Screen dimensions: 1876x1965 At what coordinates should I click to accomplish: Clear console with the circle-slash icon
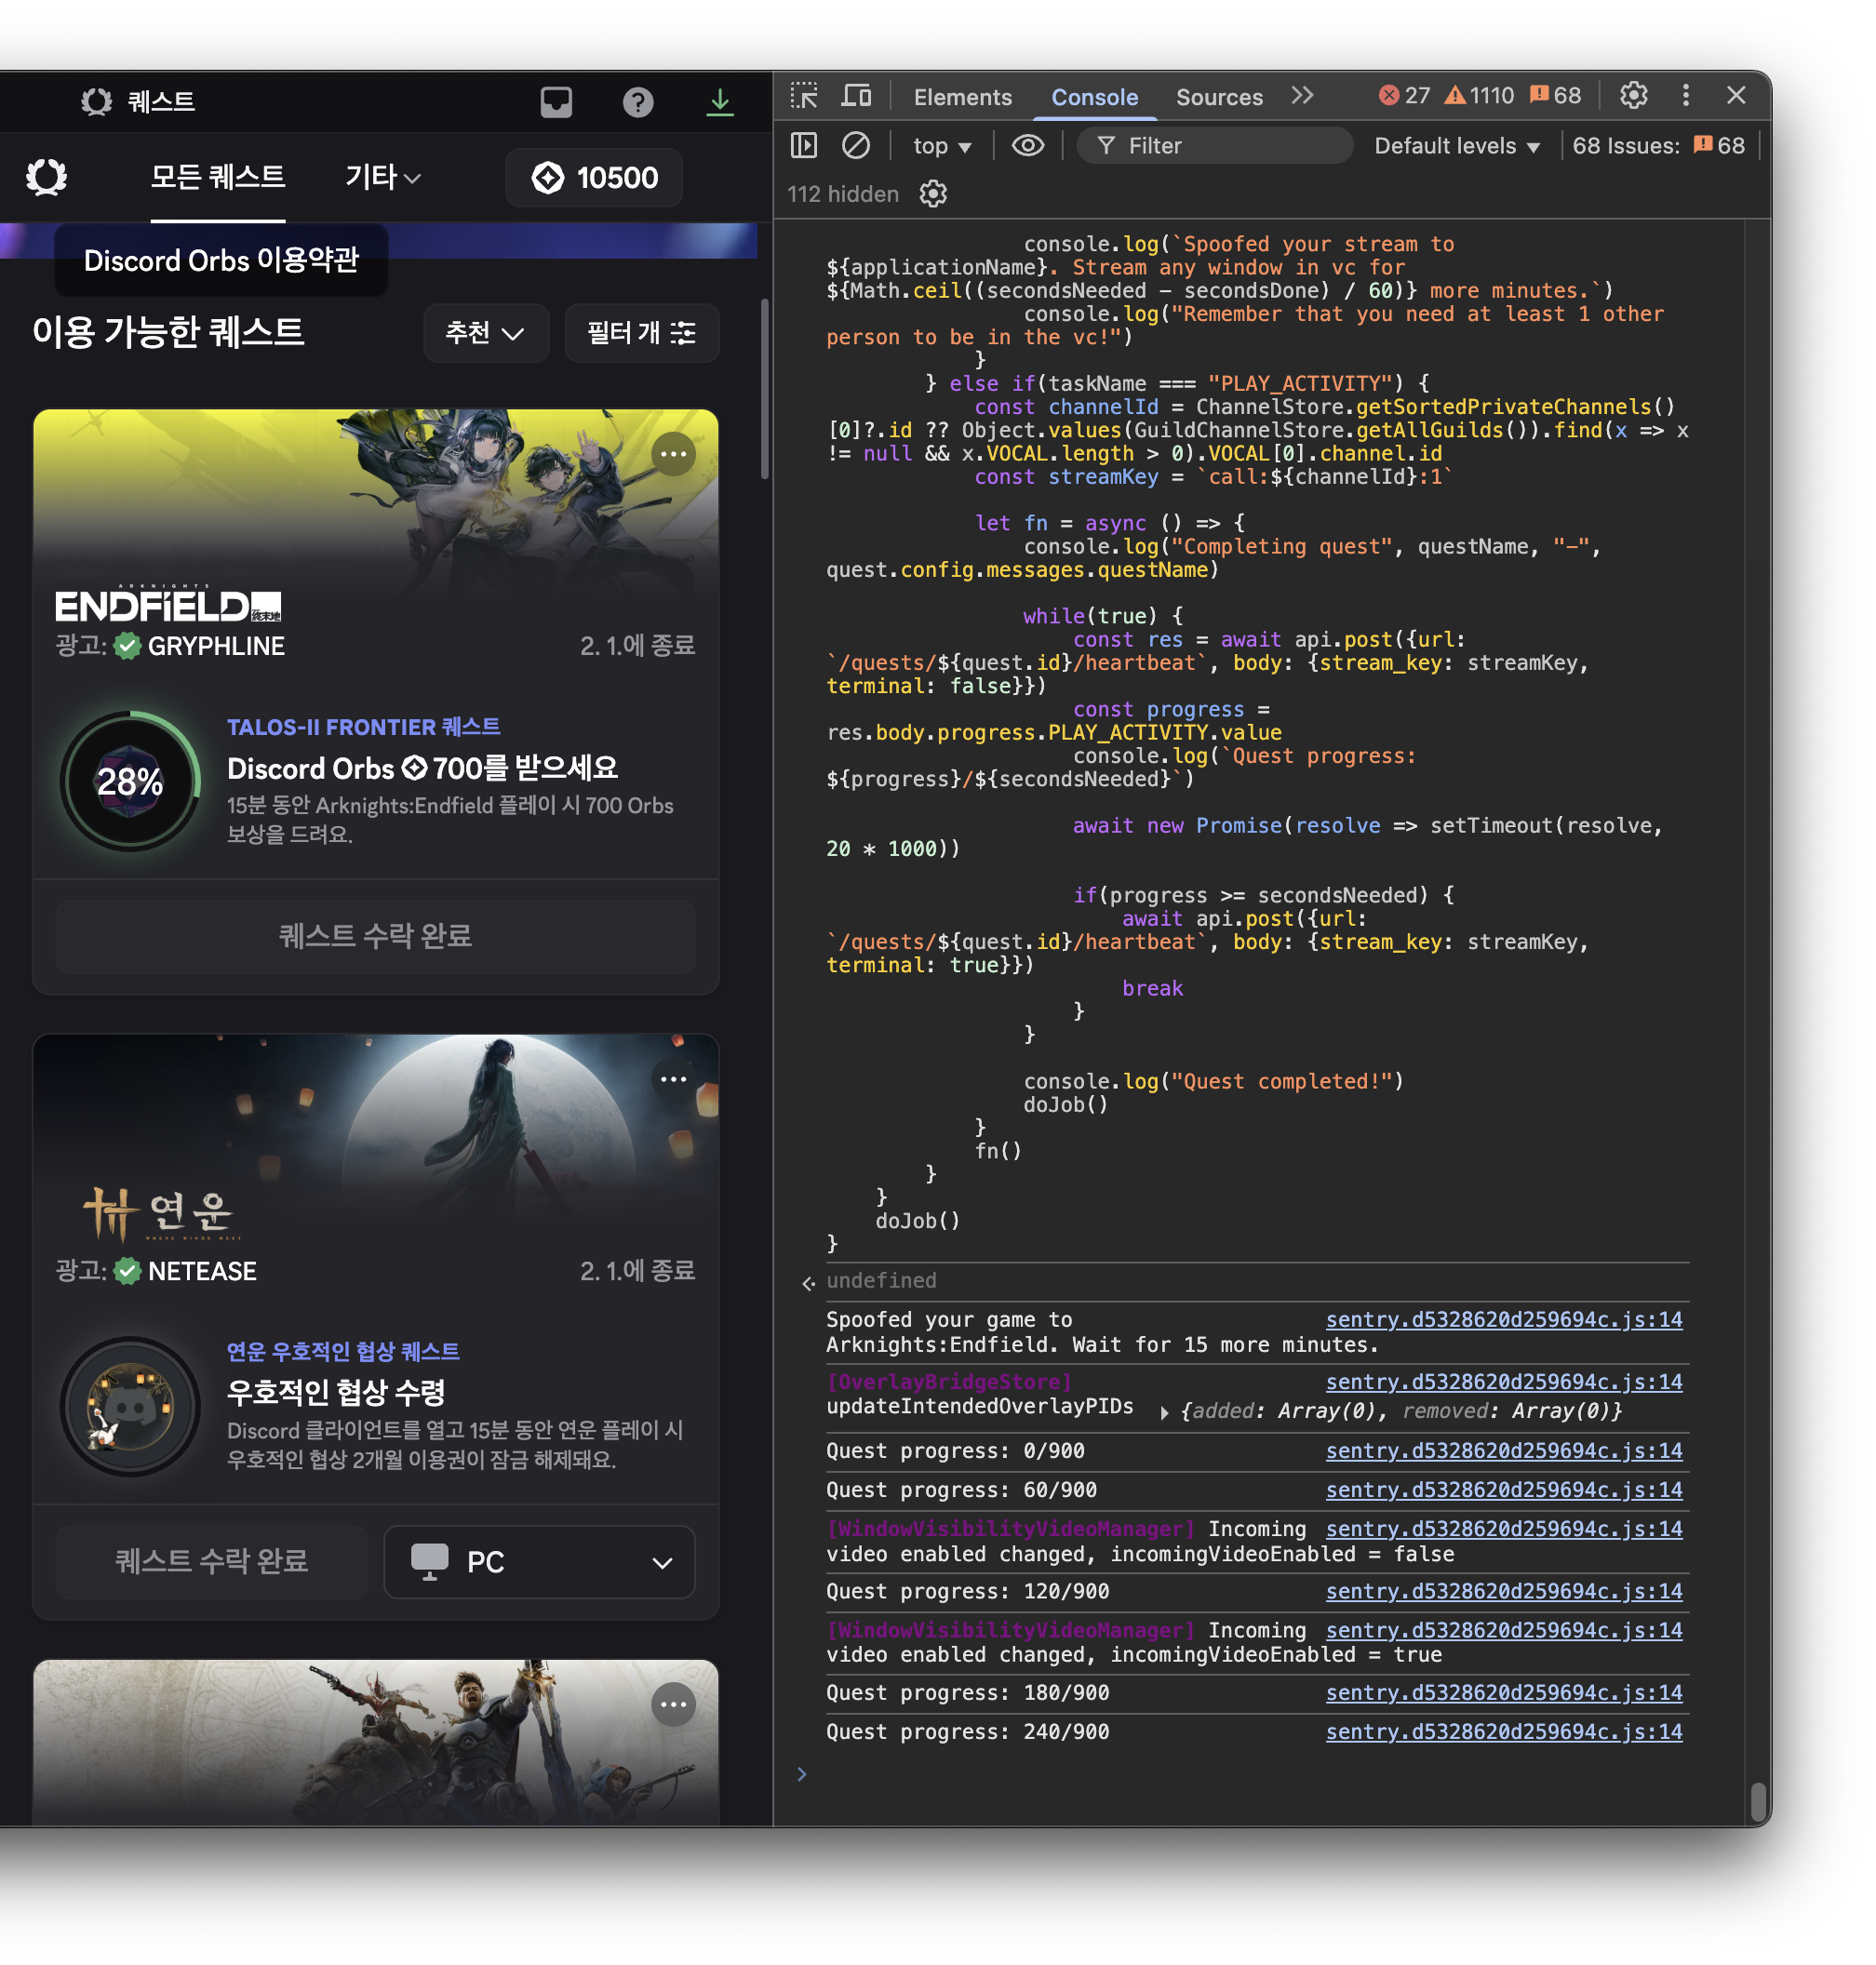coord(856,146)
